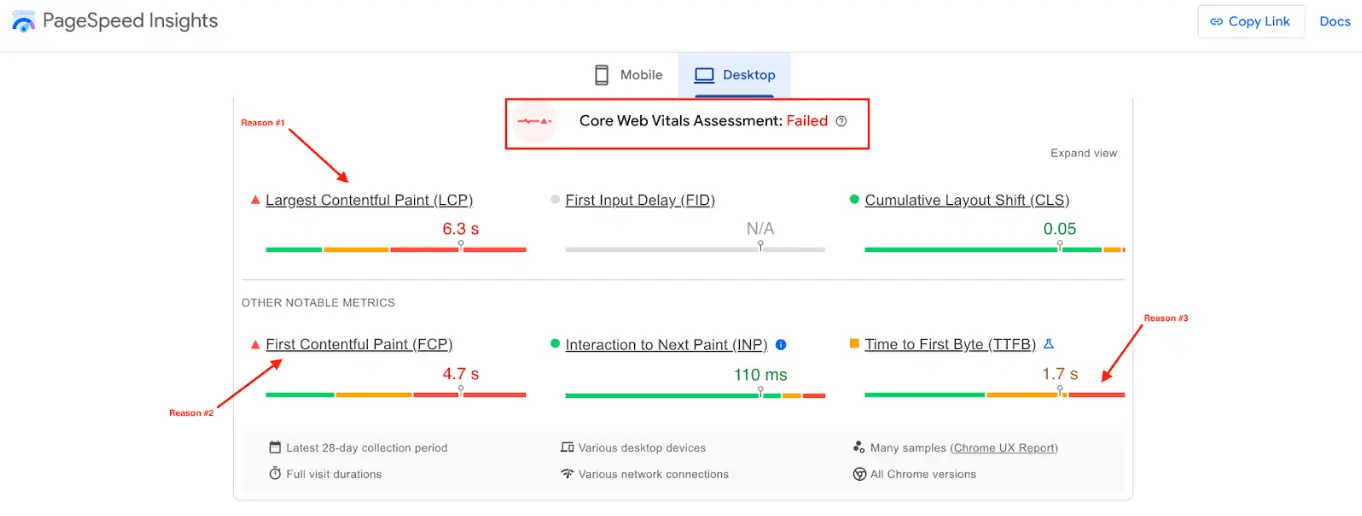Click the people icon for Many samples
The height and width of the screenshot is (516, 1362).
tap(859, 448)
